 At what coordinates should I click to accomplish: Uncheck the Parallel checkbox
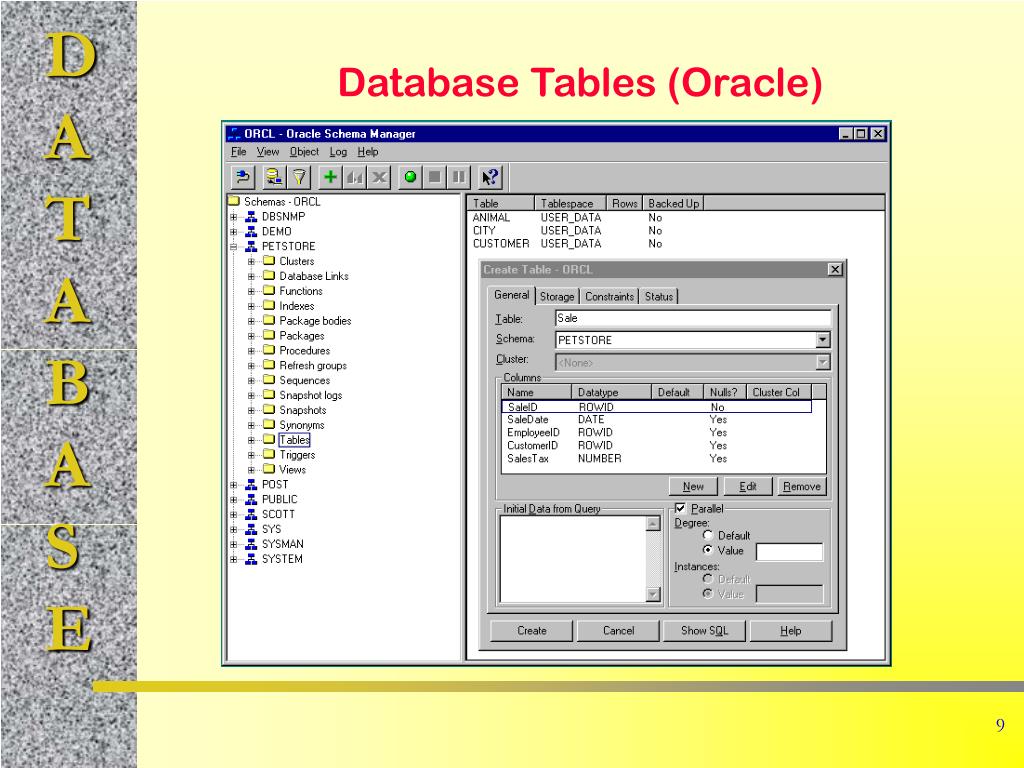(681, 507)
